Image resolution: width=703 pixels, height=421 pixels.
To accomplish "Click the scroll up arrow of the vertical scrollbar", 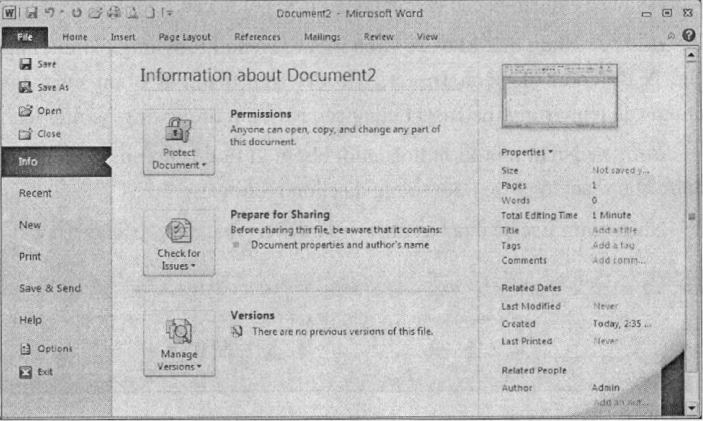I will click(691, 55).
